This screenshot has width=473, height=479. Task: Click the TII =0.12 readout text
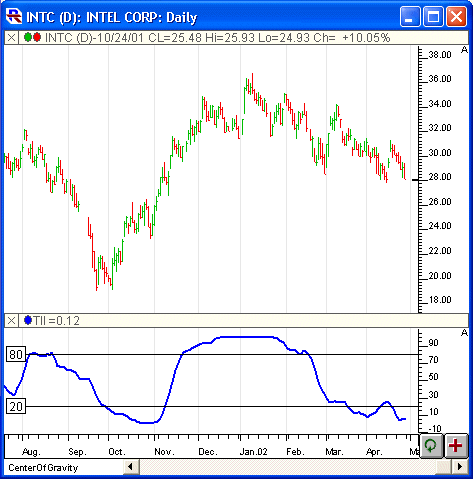pos(57,321)
